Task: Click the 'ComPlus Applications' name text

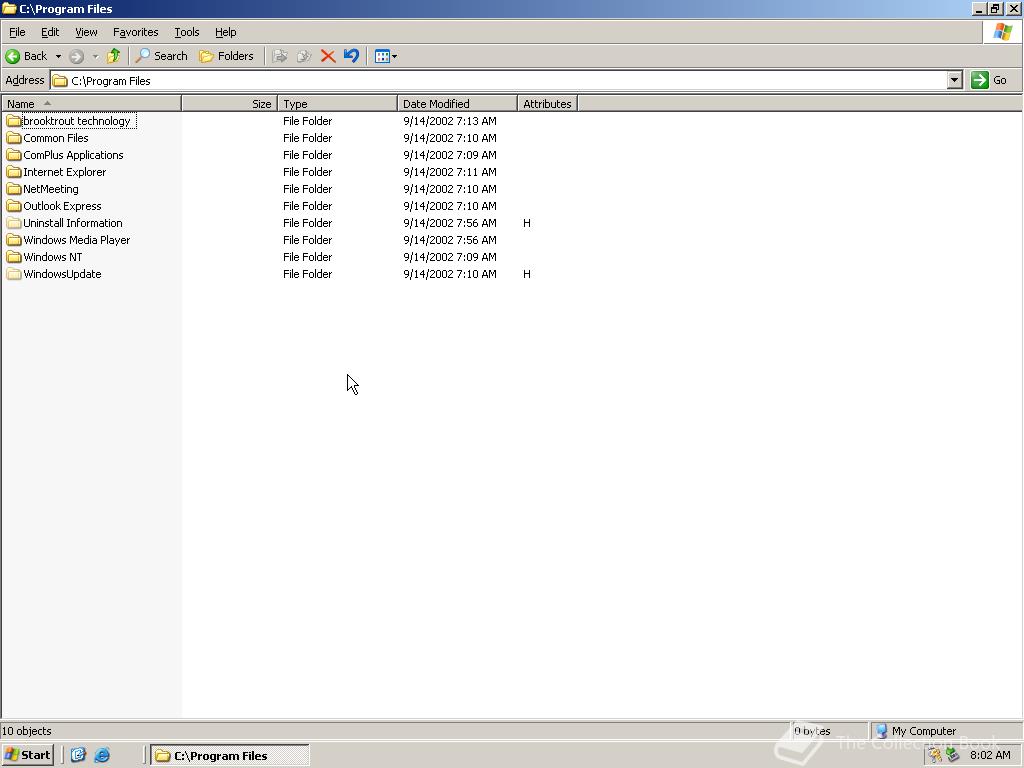Action: coord(73,155)
